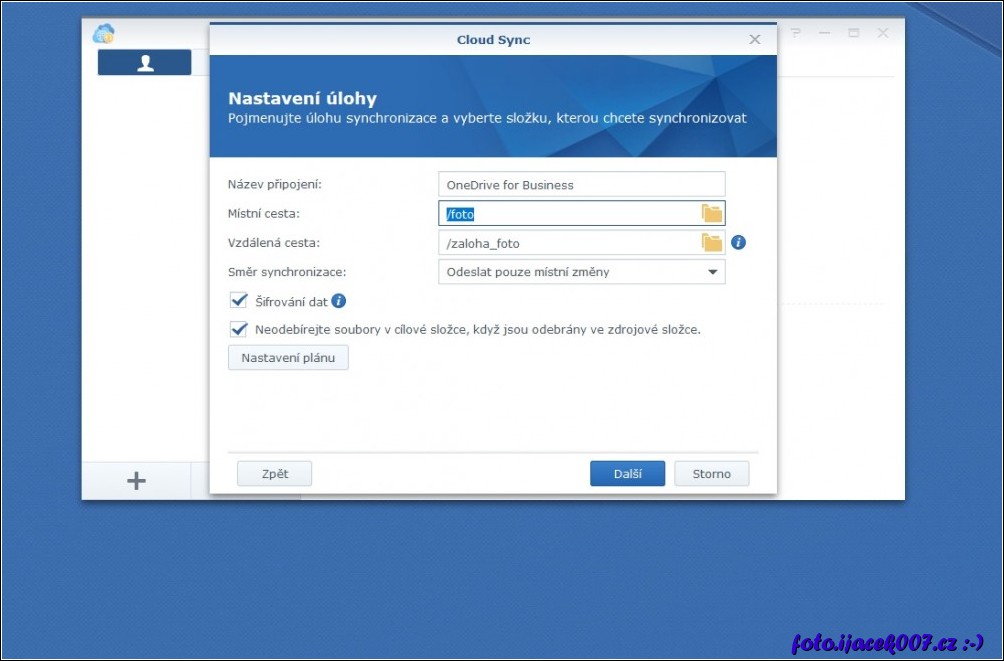The width and height of the screenshot is (1004, 661).
Task: Close the Cloud Sync setup dialog
Action: [x=755, y=40]
